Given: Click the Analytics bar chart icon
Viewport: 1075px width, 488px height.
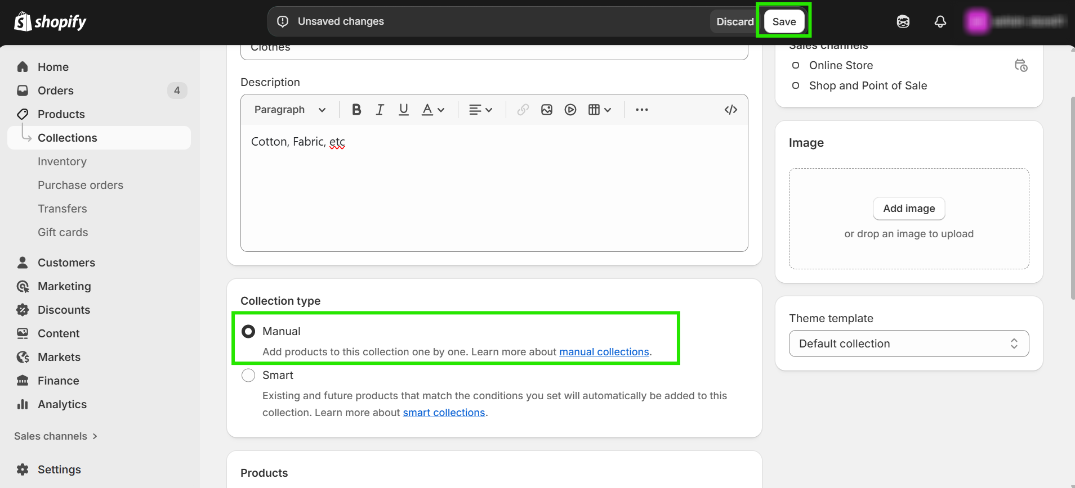Looking at the screenshot, I should coord(23,404).
